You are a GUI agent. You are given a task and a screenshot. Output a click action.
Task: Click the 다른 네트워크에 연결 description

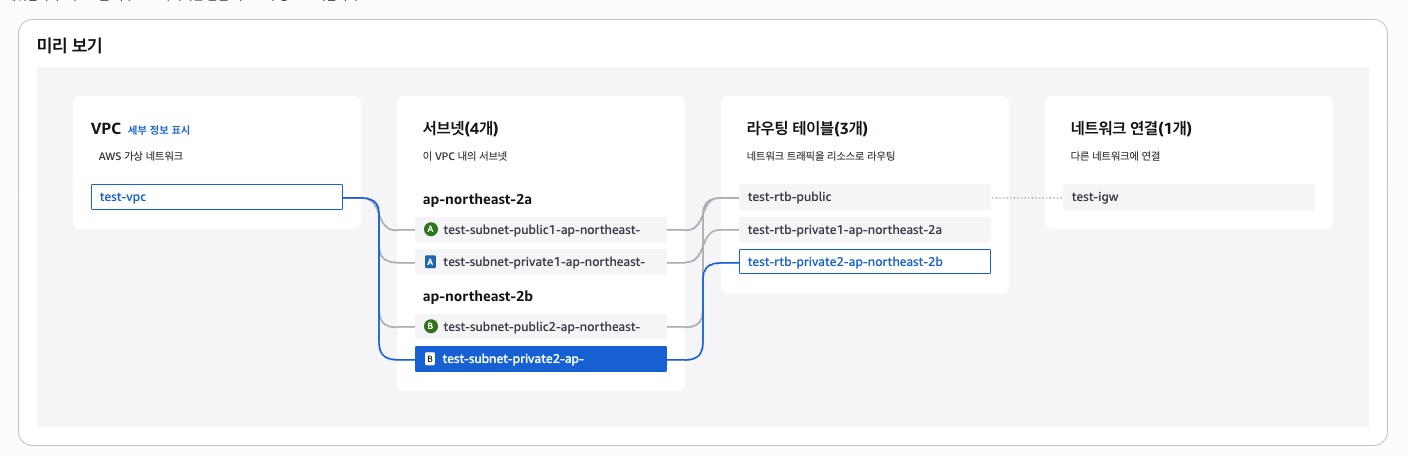coord(1116,156)
